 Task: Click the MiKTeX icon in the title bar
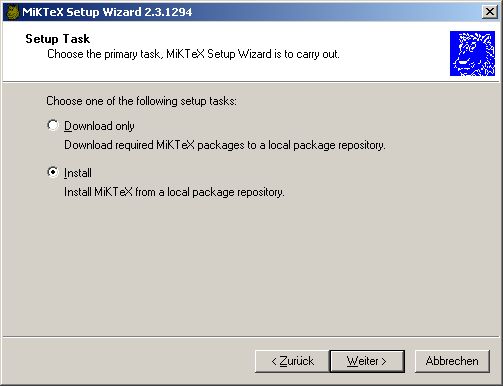13,12
